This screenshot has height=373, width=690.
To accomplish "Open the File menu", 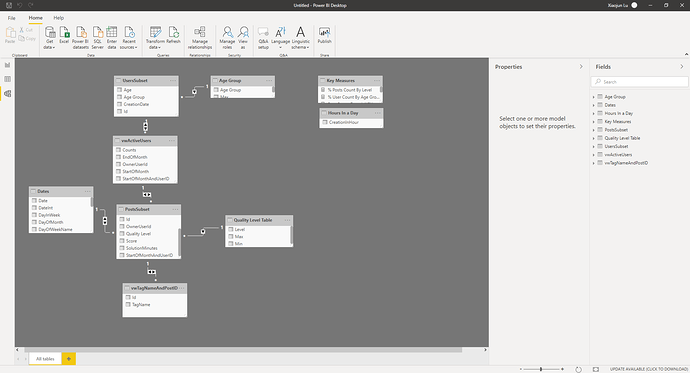I will point(11,18).
